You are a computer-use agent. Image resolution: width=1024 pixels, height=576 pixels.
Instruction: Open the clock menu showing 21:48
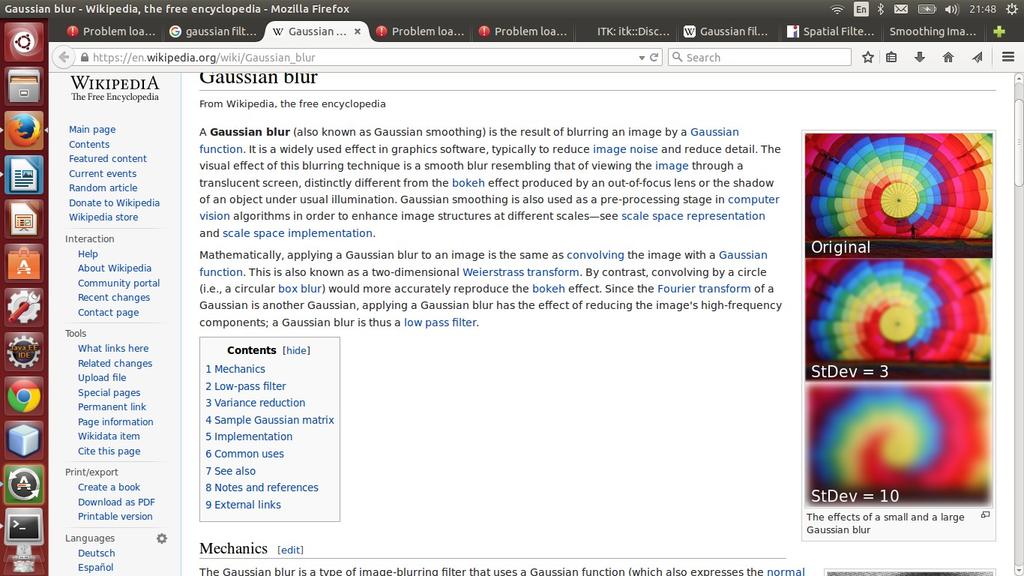pyautogui.click(x=983, y=9)
